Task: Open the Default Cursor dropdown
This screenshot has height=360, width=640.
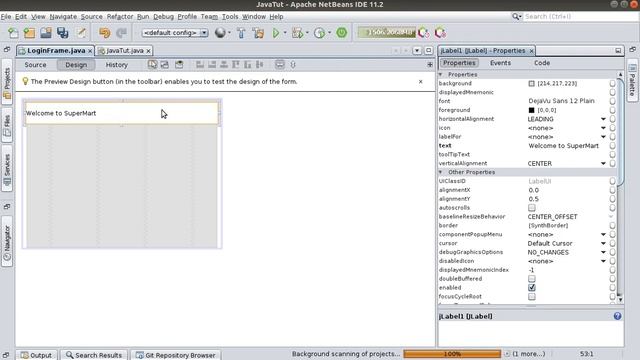Action: click(x=603, y=243)
